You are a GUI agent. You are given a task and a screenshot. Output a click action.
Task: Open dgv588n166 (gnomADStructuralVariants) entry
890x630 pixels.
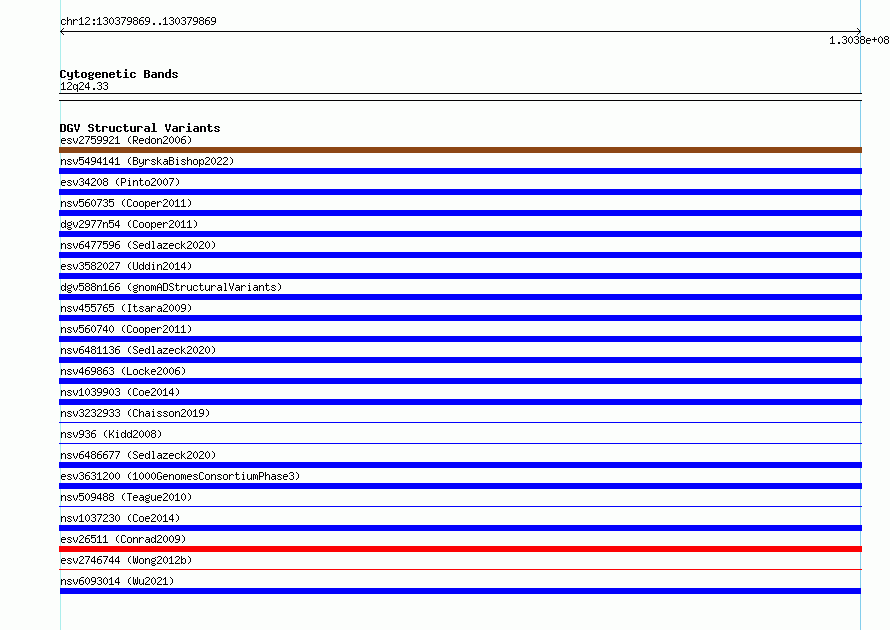(171, 287)
